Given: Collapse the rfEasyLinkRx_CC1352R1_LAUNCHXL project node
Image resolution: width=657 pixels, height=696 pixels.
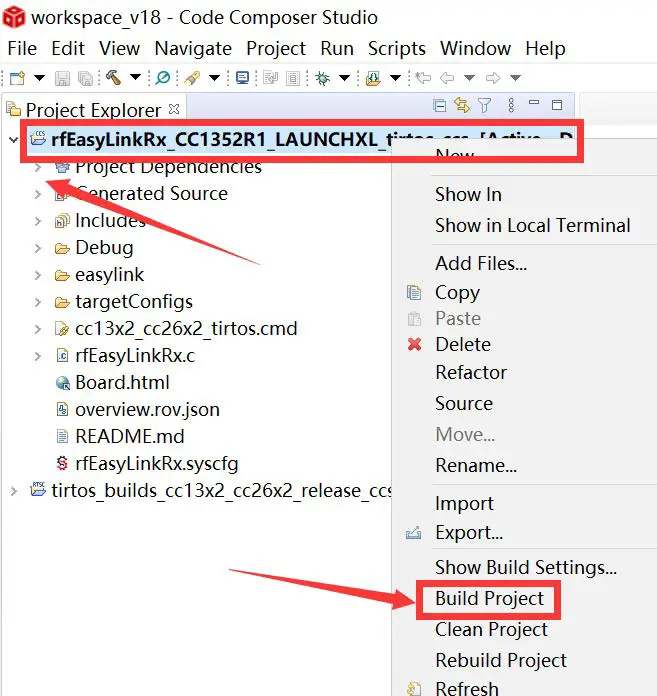Looking at the screenshot, I should [13, 140].
